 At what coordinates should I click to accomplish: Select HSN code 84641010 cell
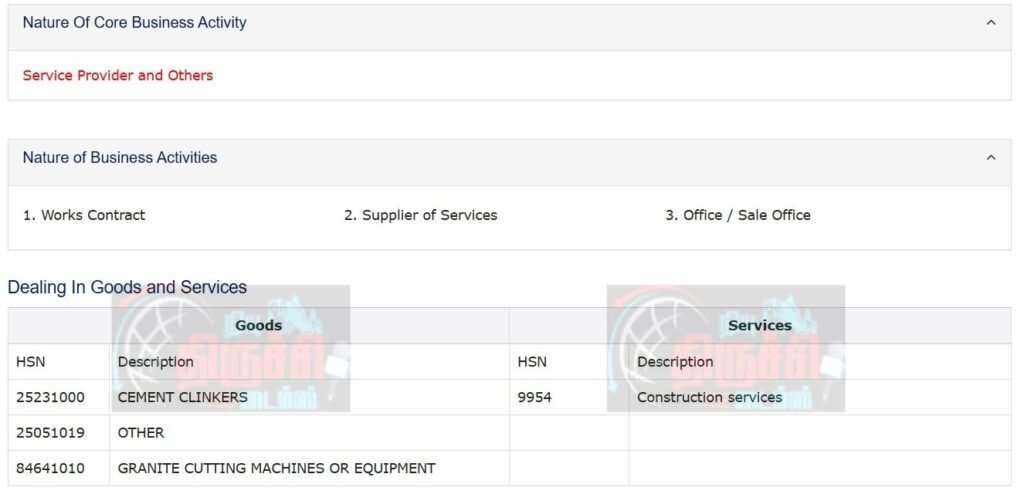click(x=50, y=468)
